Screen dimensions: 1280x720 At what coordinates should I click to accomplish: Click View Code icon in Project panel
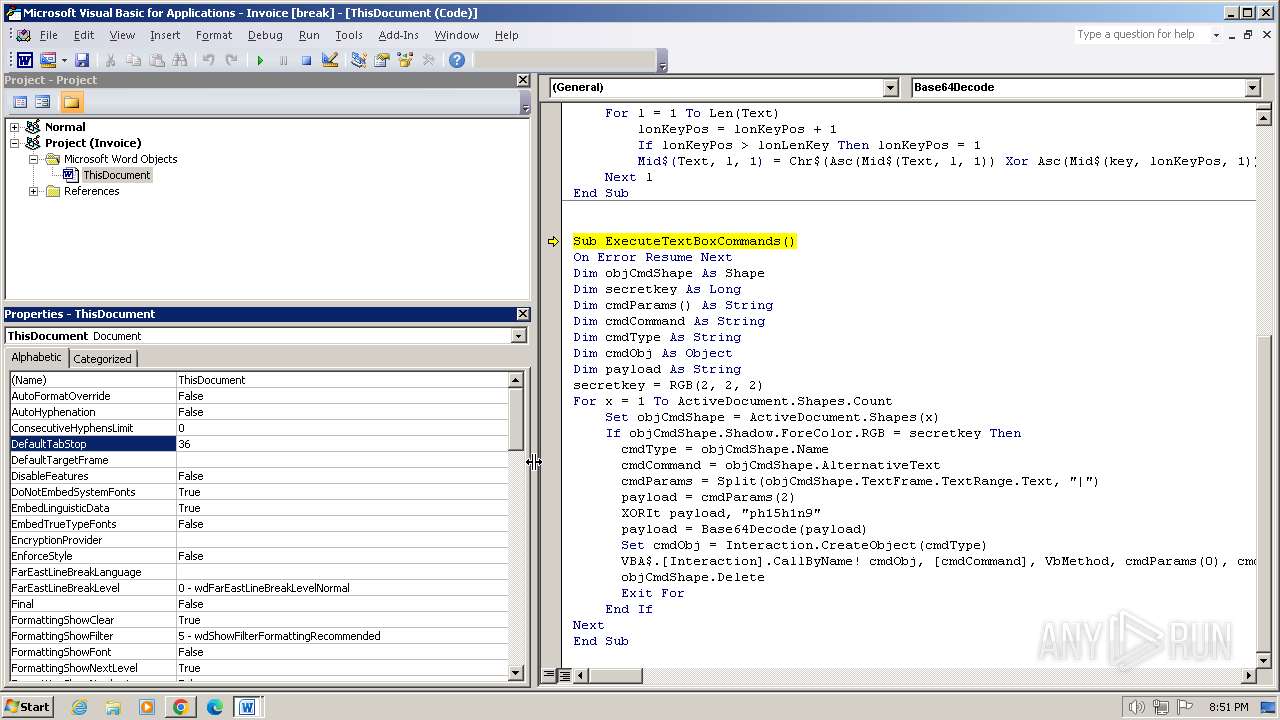click(x=20, y=102)
